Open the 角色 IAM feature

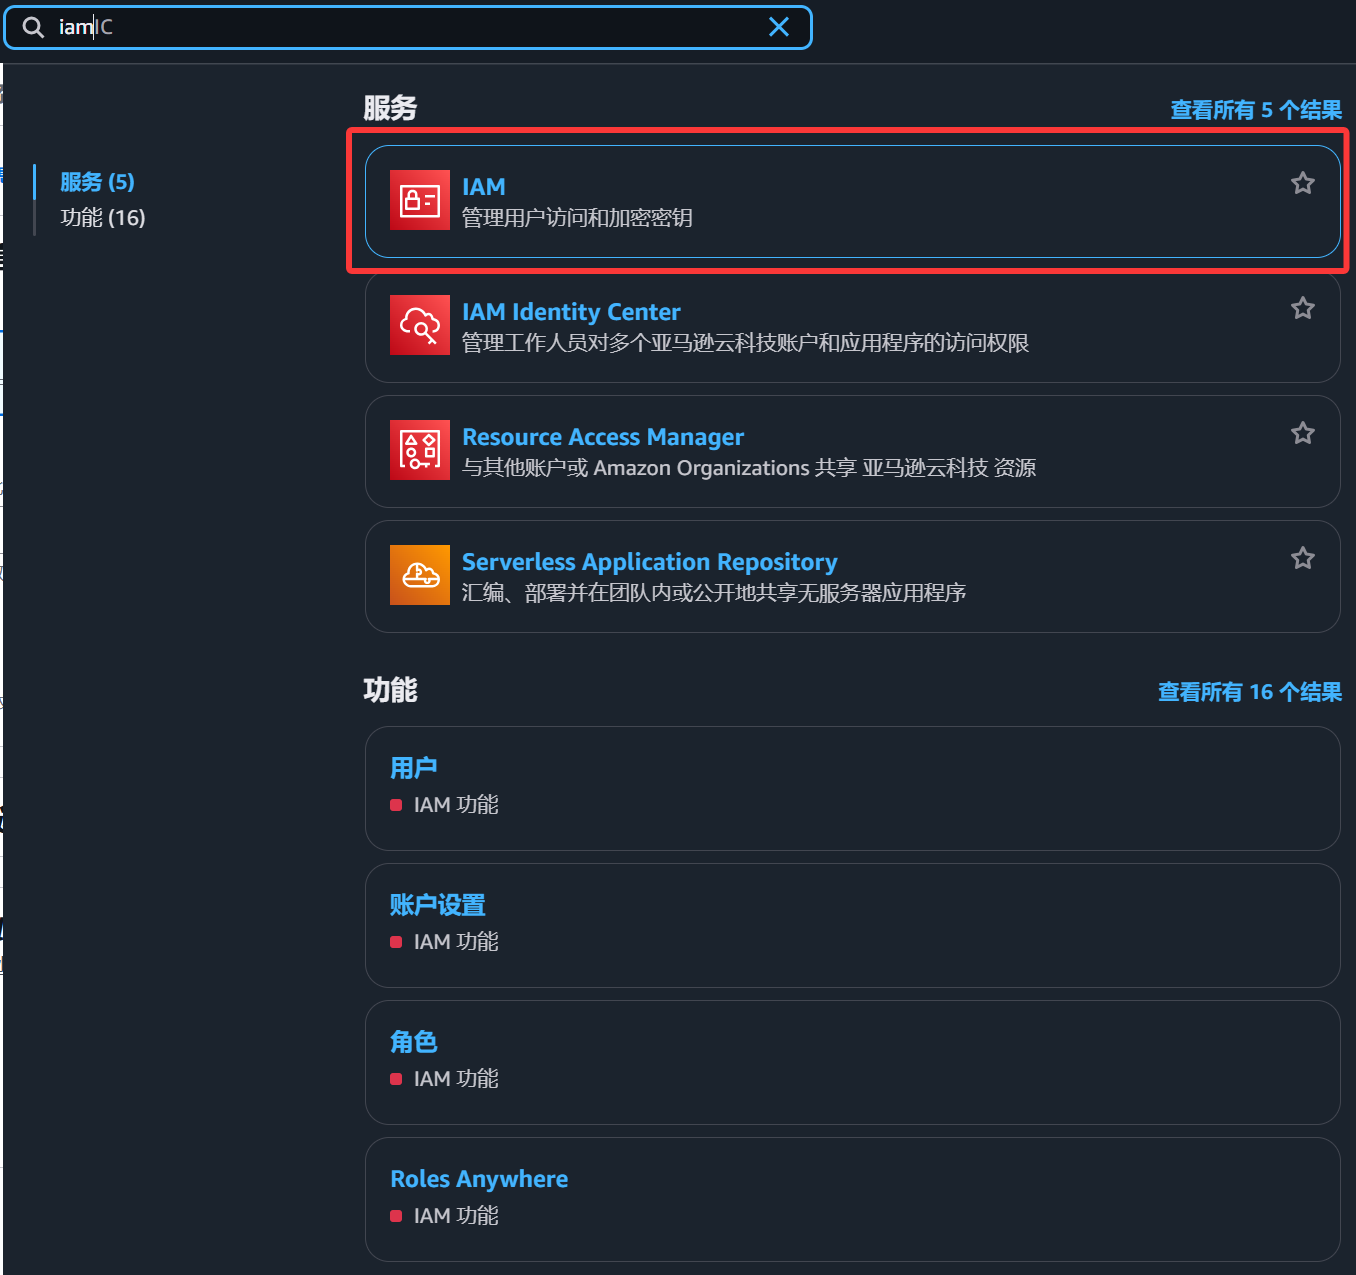pyautogui.click(x=413, y=1042)
